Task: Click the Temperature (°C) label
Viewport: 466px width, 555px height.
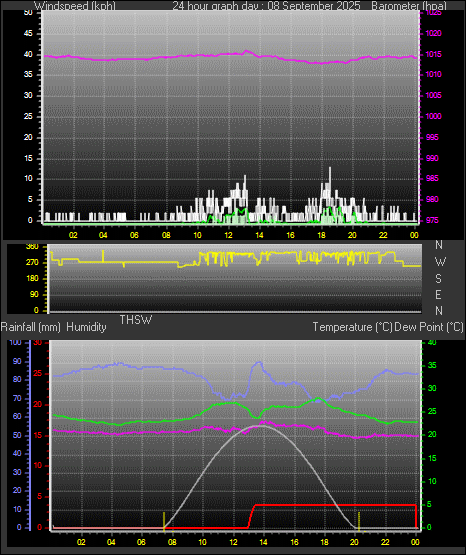Action: pos(352,327)
